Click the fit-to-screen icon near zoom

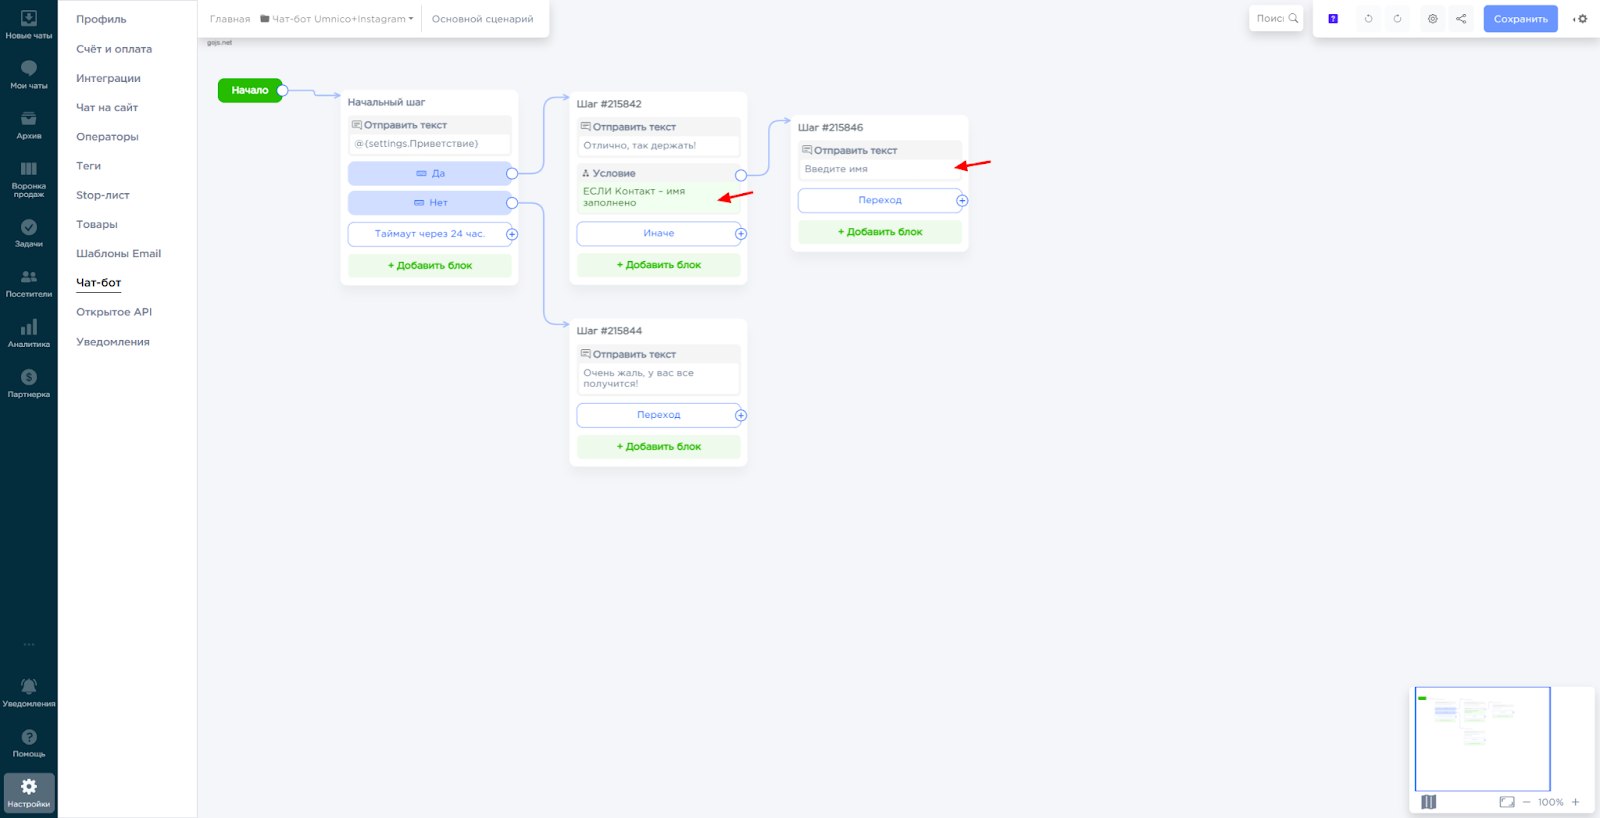pos(1506,802)
